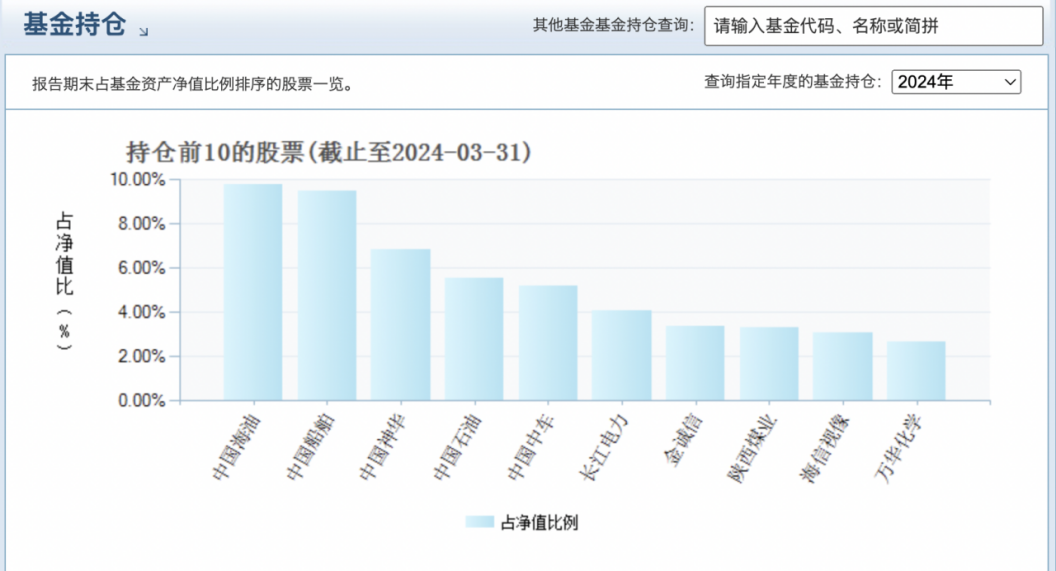The width and height of the screenshot is (1056, 571).
Task: Click the 长江电力 axis label
Action: click(x=604, y=448)
